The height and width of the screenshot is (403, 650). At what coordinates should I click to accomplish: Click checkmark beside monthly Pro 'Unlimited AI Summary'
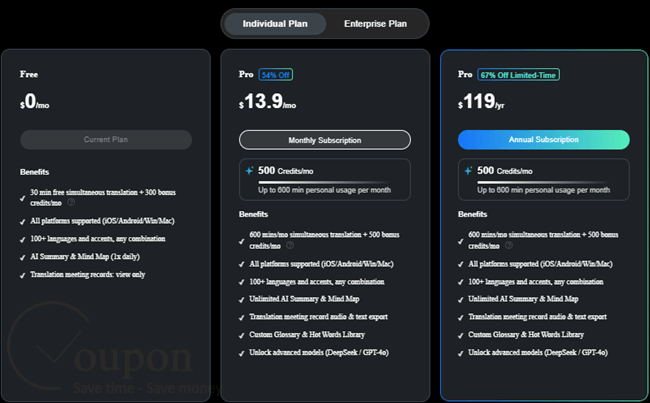pos(242,300)
